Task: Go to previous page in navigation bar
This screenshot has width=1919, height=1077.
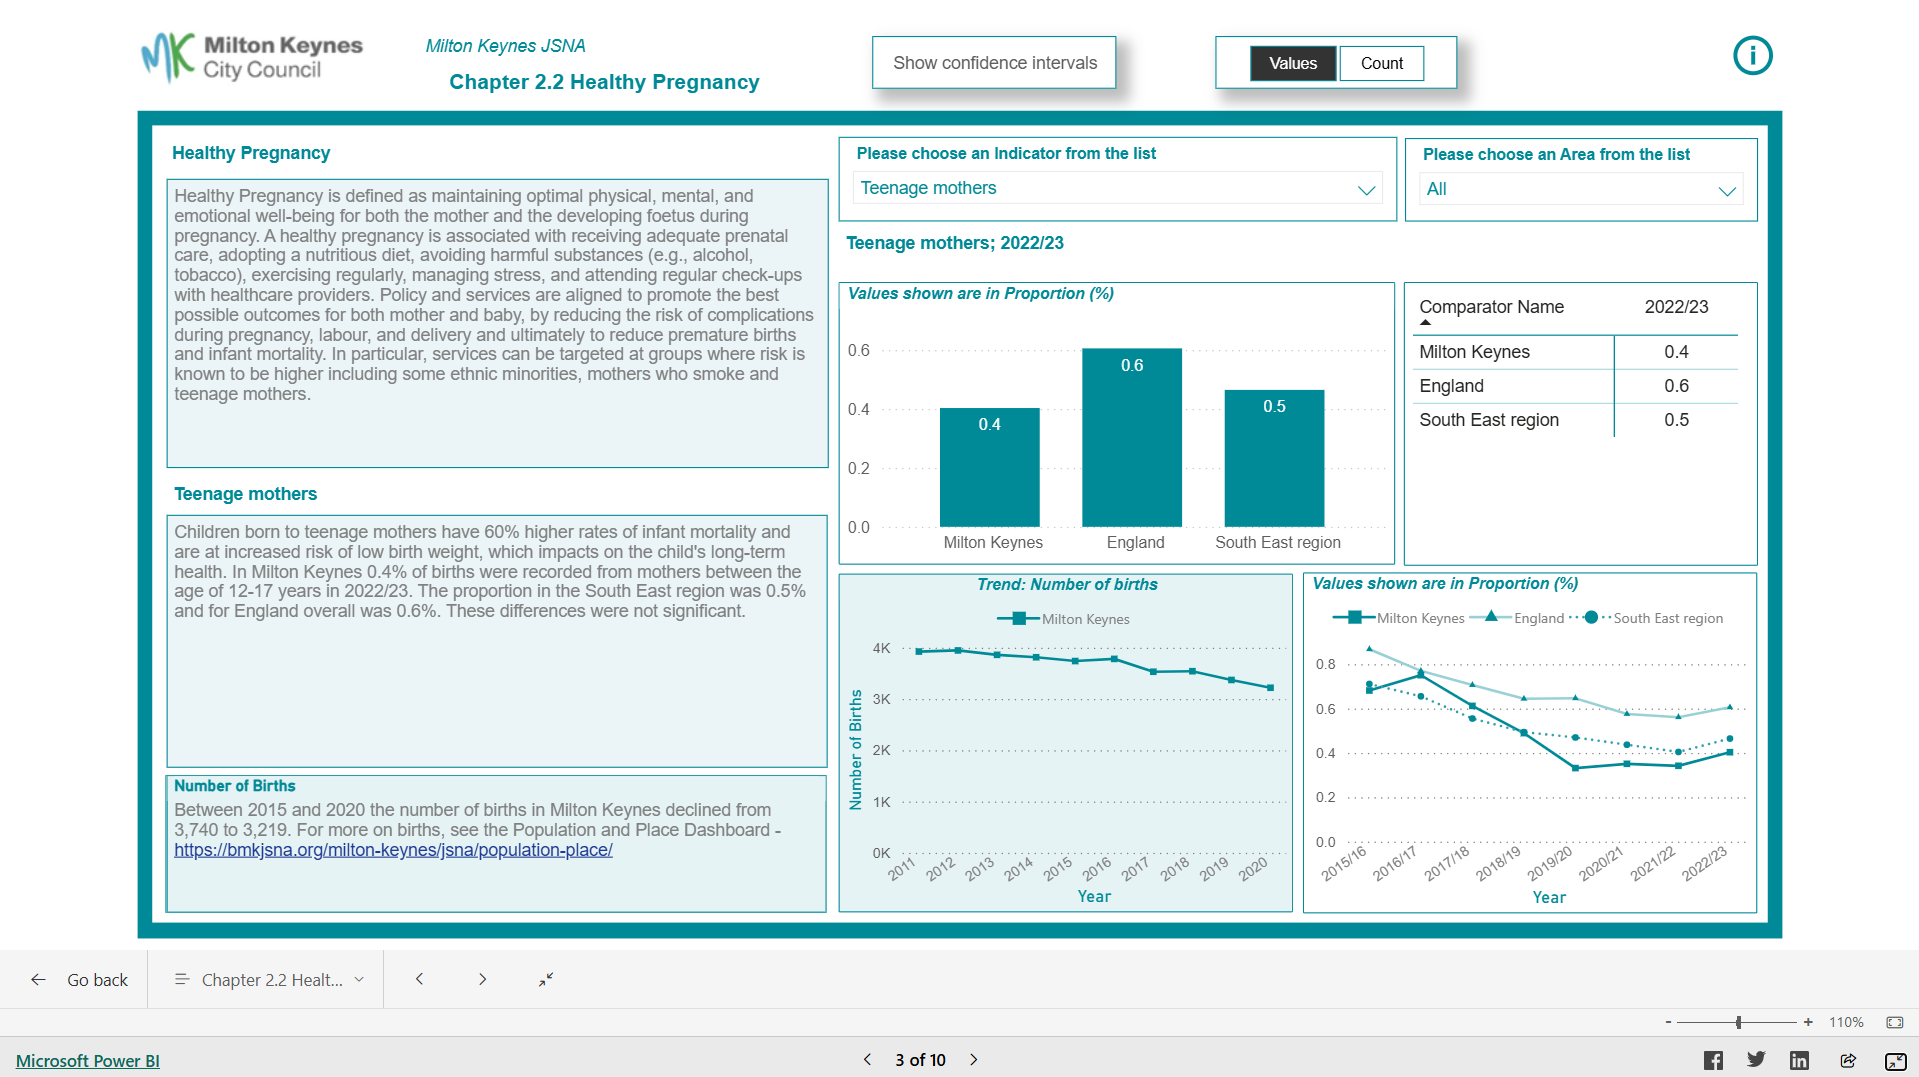Action: (420, 980)
